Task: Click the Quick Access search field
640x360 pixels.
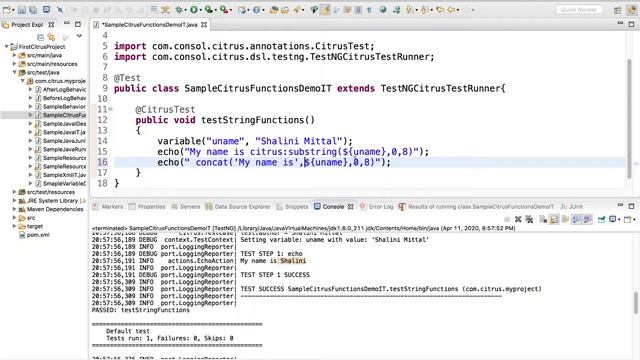Action: click(x=578, y=10)
